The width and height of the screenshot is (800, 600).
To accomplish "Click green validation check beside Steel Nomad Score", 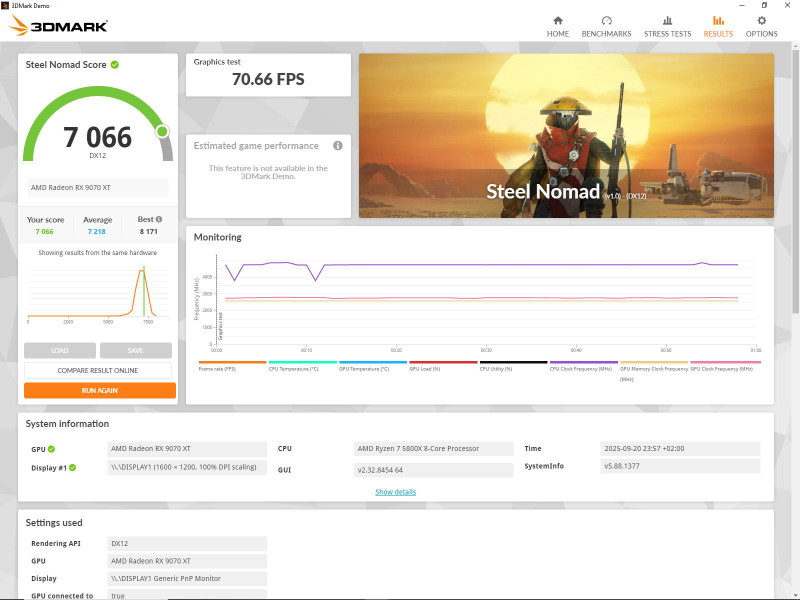I will tap(115, 65).
